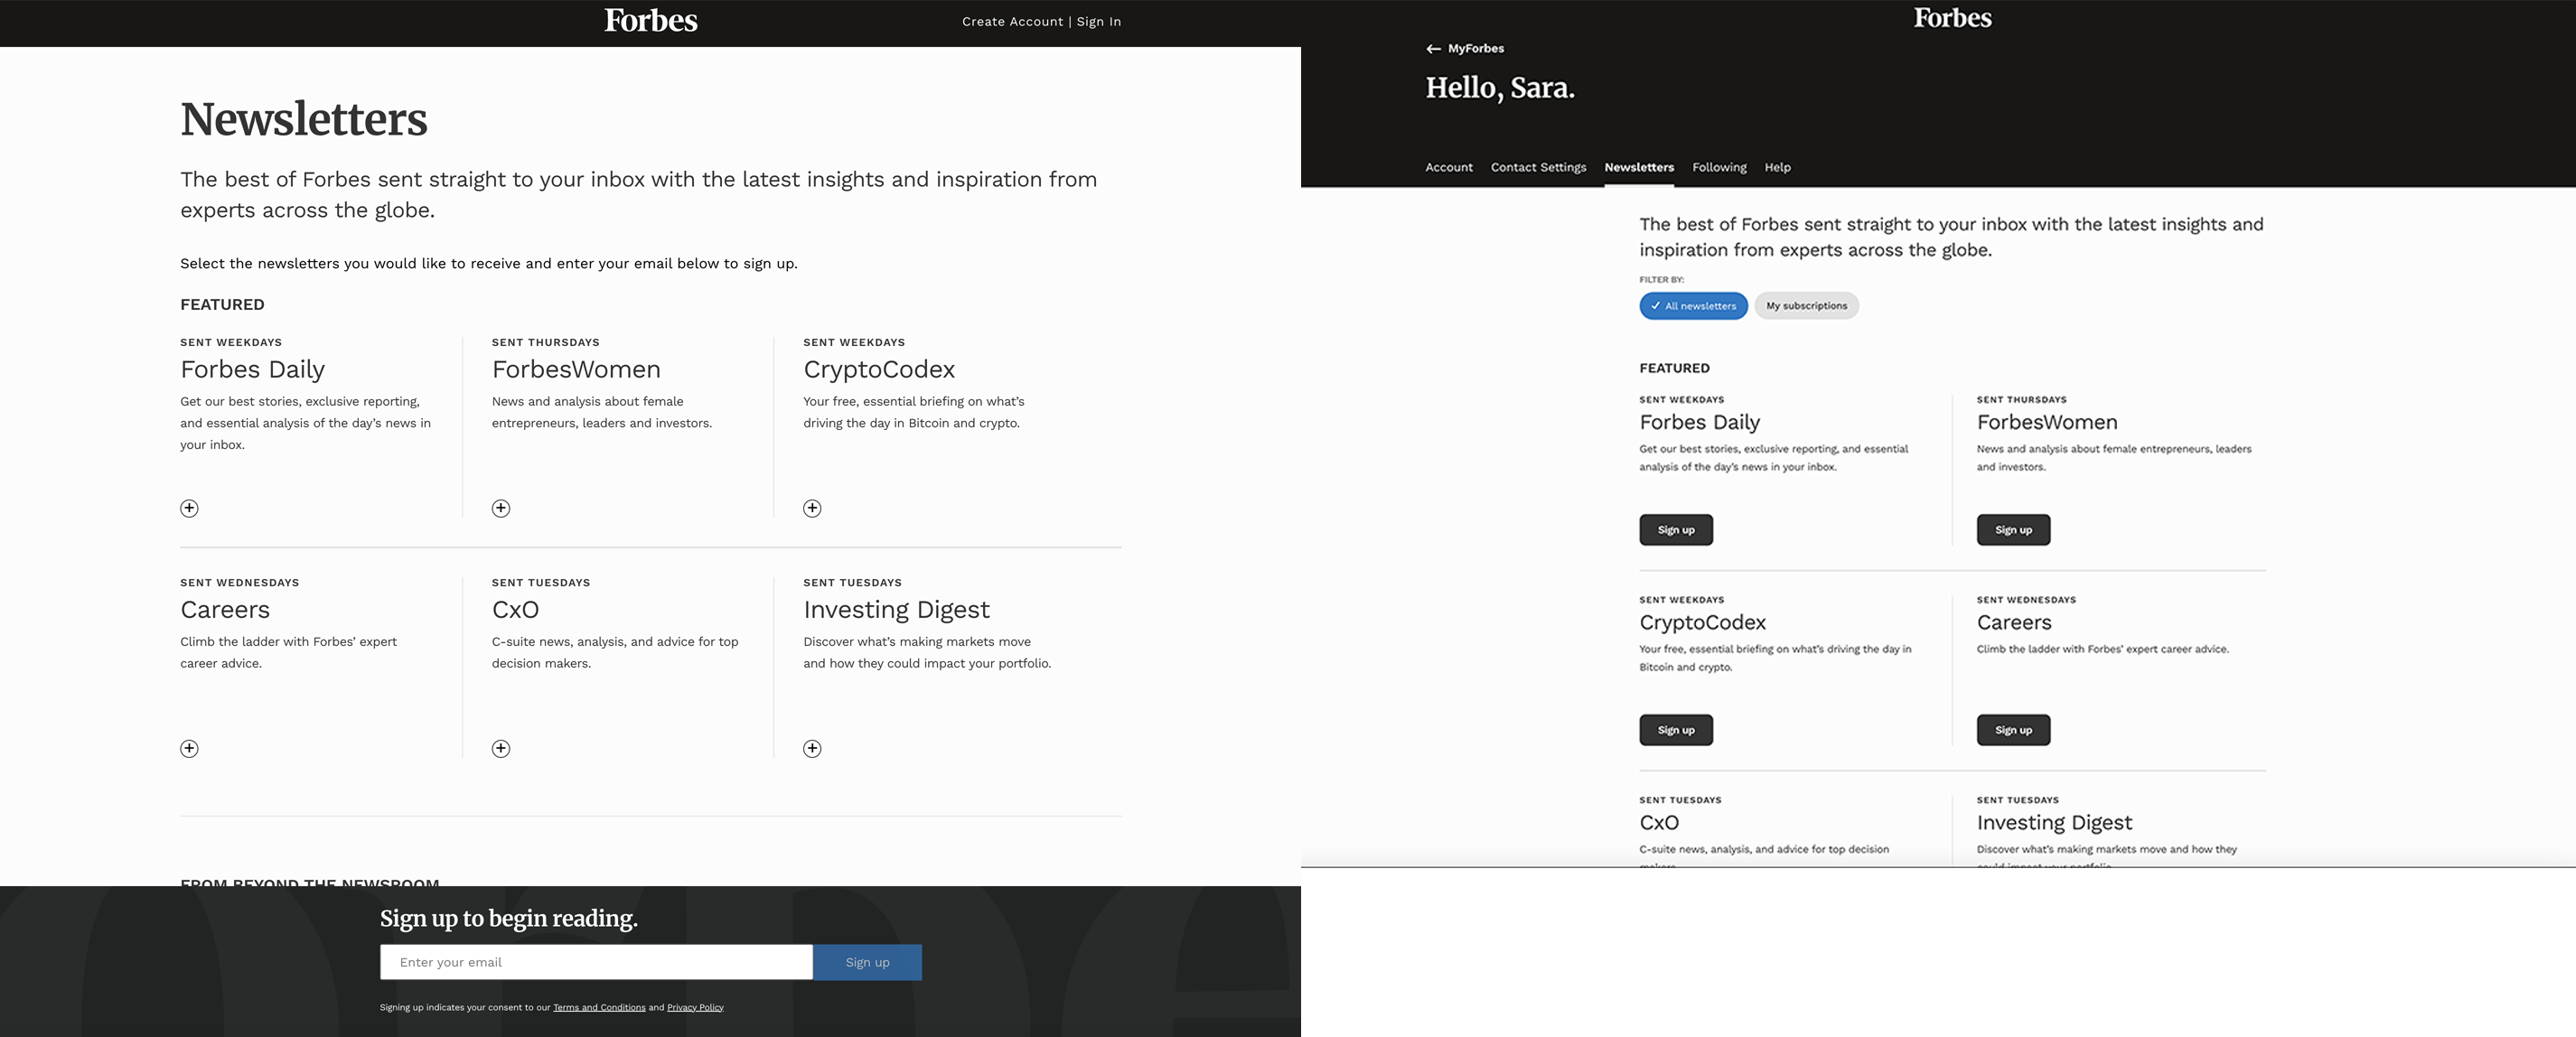
Task: Click the Enter your email field
Action: [596, 962]
